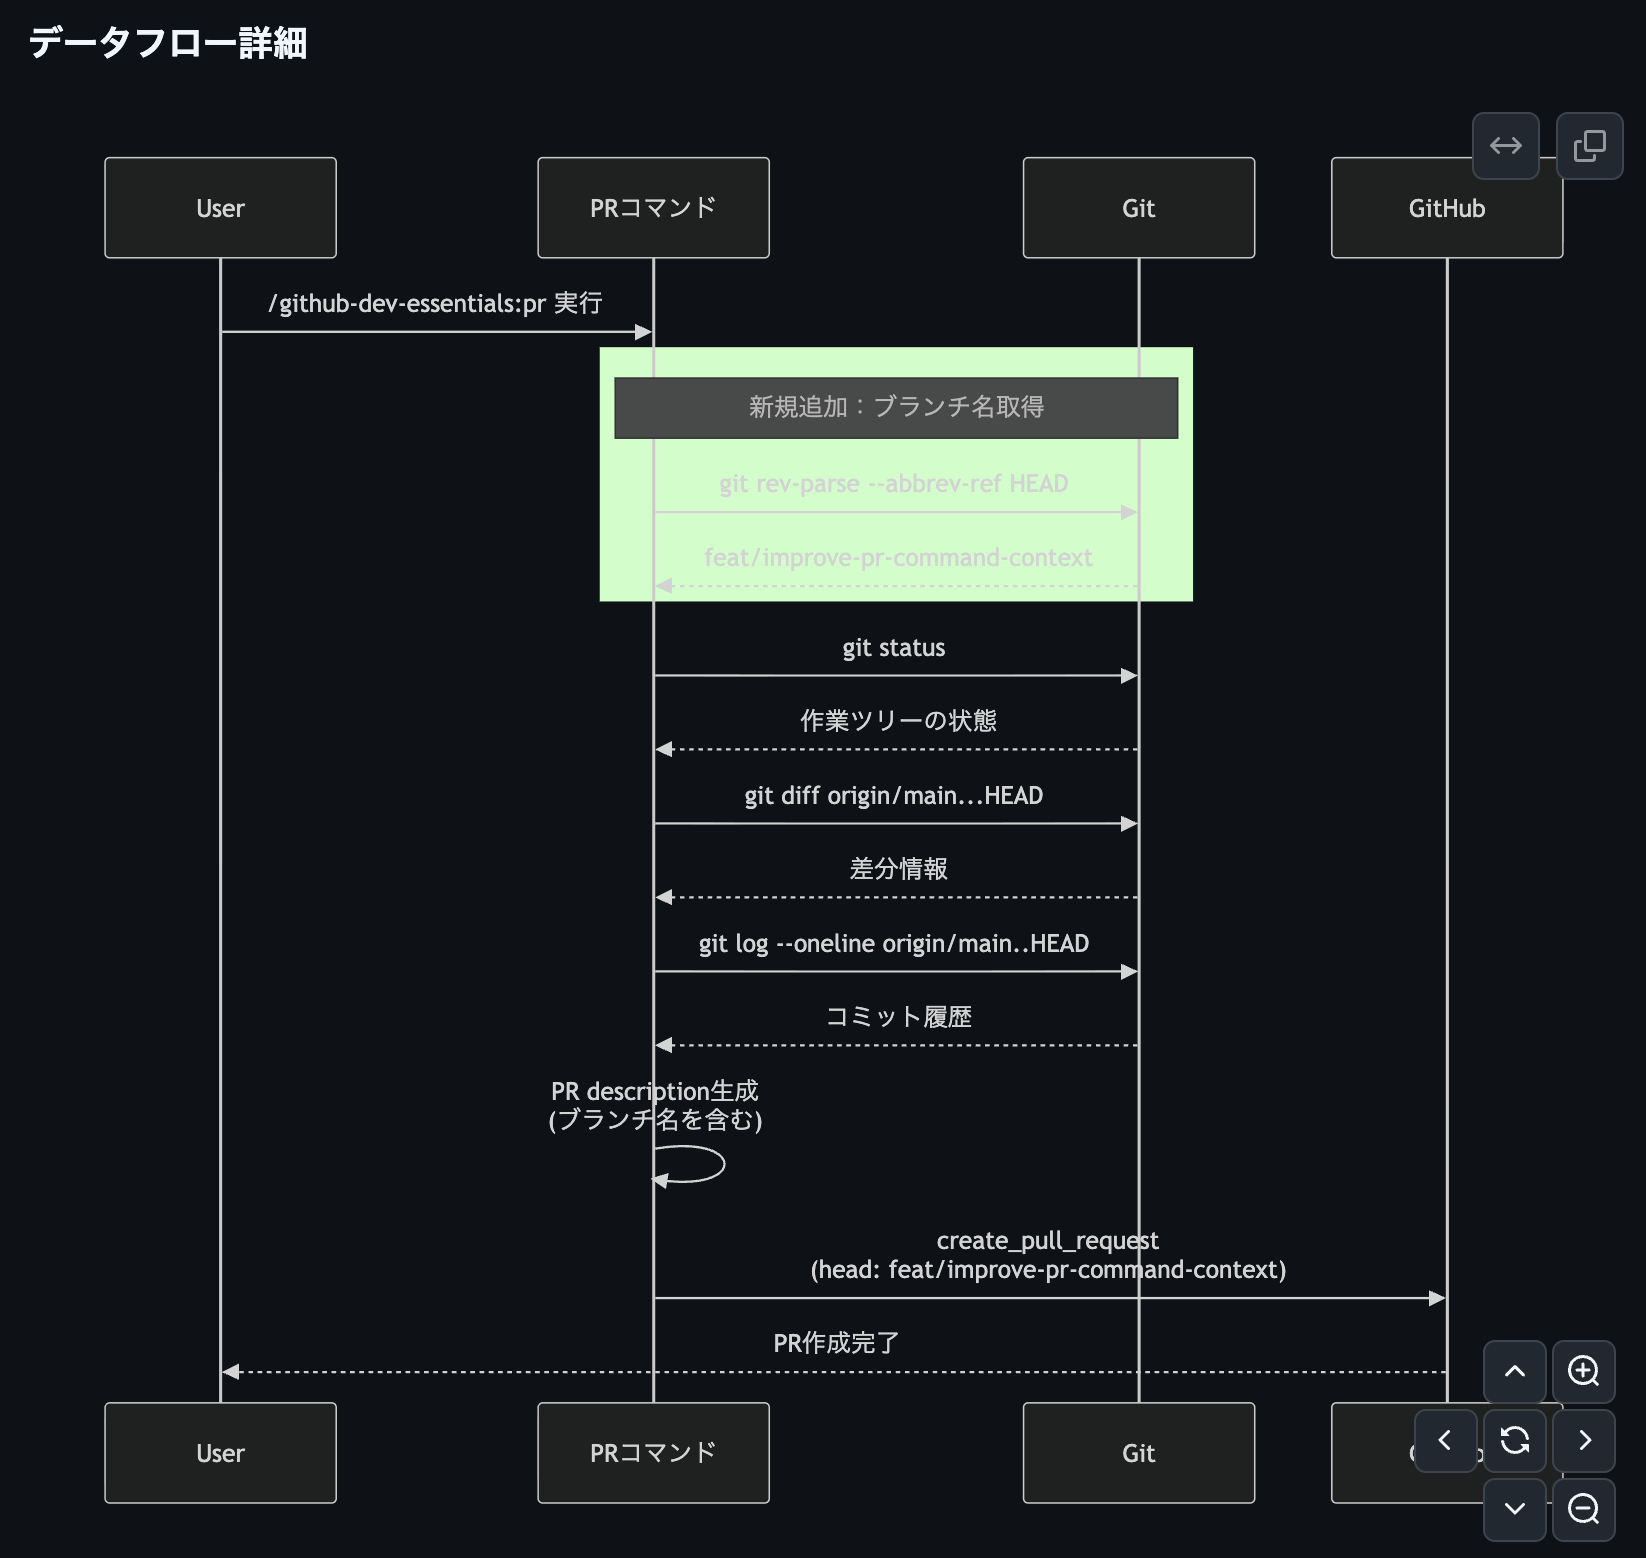The image size is (1646, 1558).
Task: Click the コミット履歴 reply label
Action: point(898,1017)
